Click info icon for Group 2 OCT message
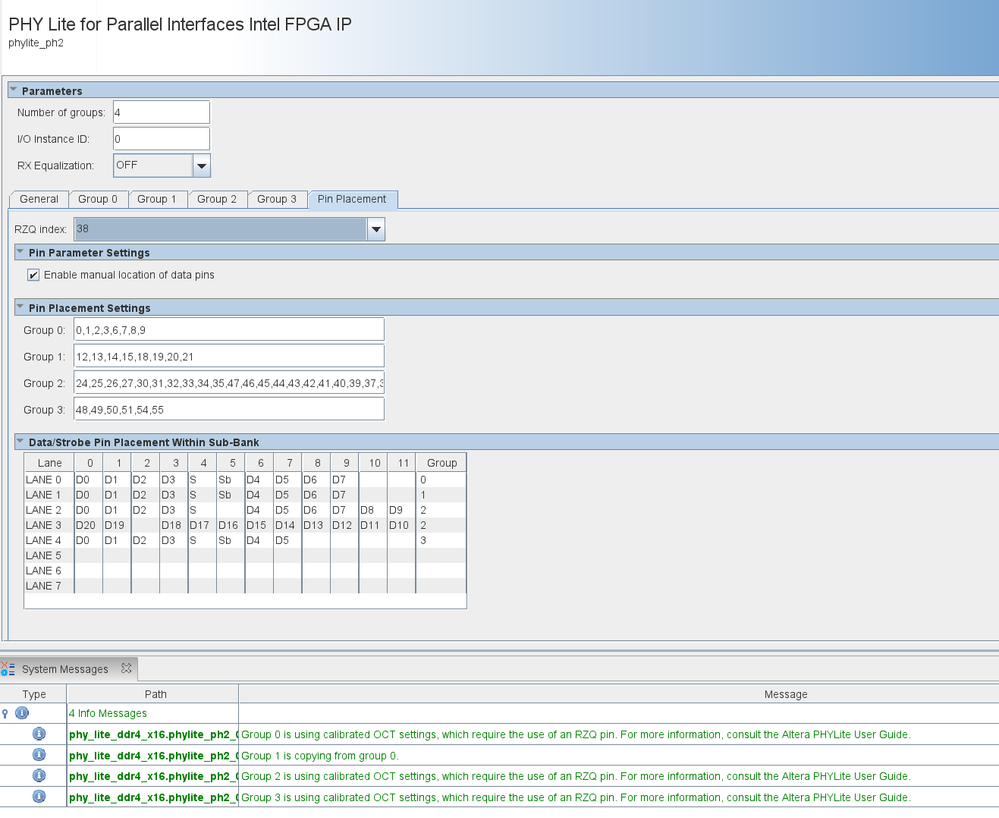The height and width of the screenshot is (818, 999). [x=40, y=776]
